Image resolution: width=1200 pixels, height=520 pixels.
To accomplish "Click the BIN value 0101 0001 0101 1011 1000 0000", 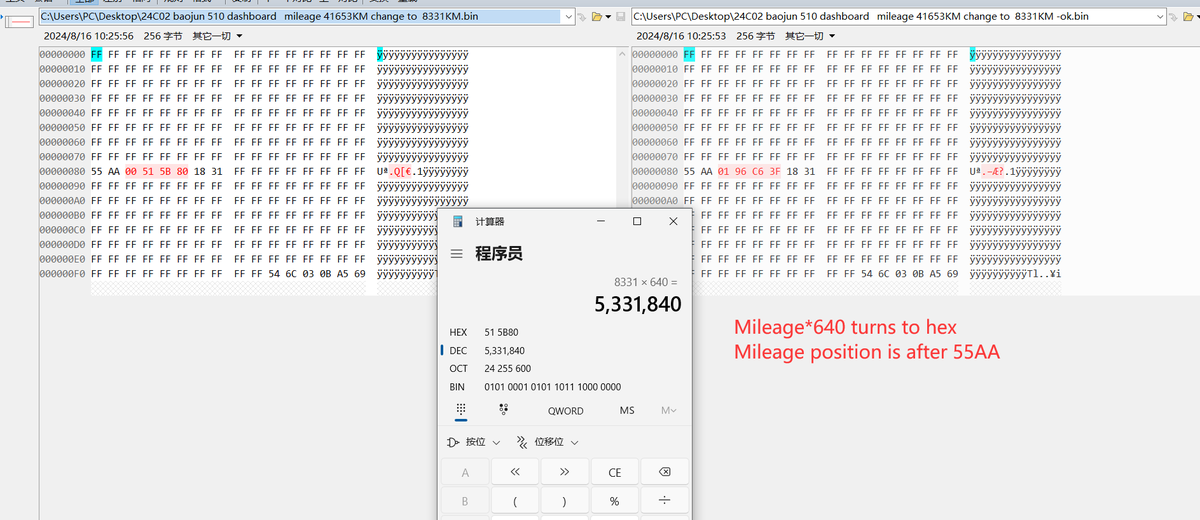I will click(552, 386).
